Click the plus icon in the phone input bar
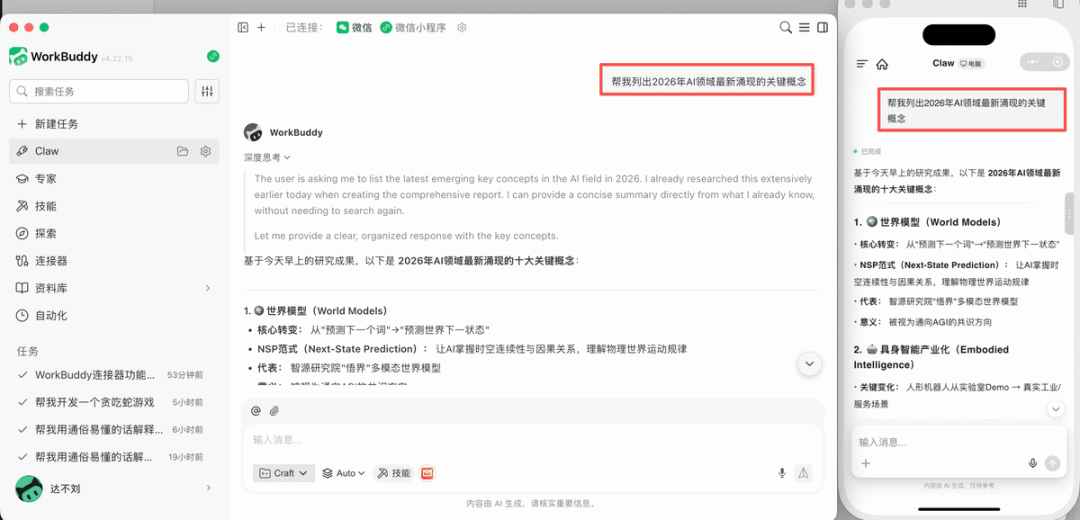Viewport: 1080px width, 520px height. (x=866, y=464)
